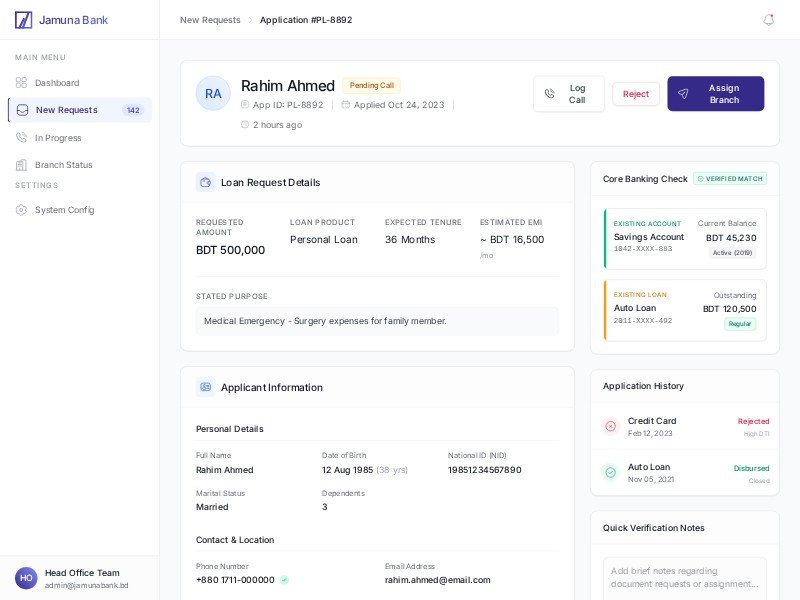Click the Verified Match badge
Viewport: 800px width, 600px height.
pos(730,179)
